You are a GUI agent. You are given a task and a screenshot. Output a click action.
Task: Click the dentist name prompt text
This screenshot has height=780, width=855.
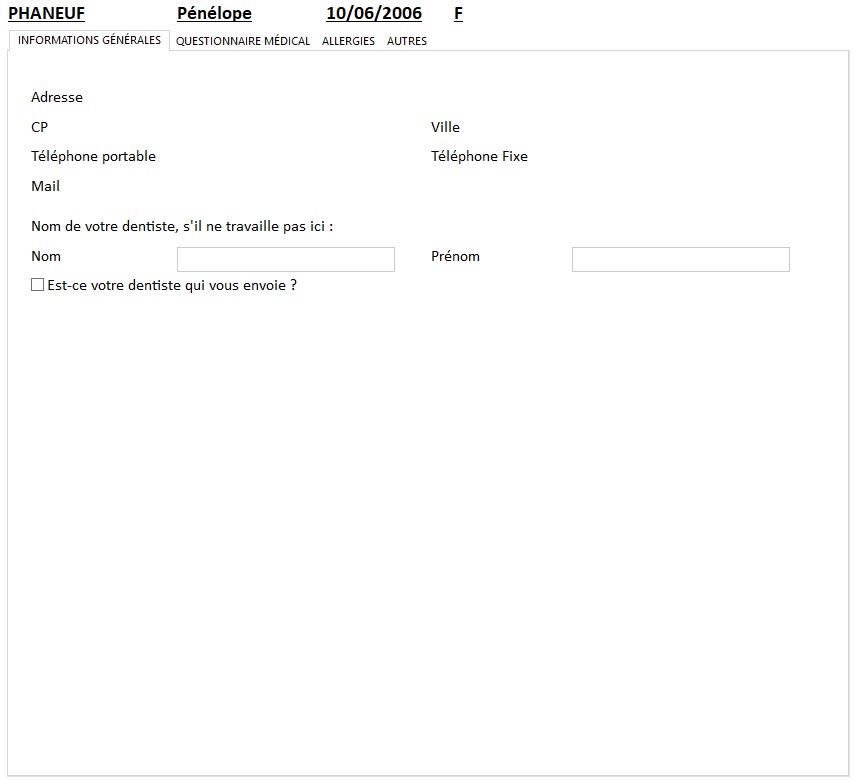point(182,226)
